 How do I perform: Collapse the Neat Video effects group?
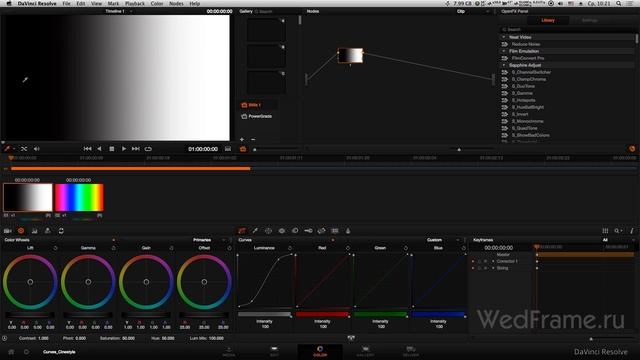[x=504, y=37]
